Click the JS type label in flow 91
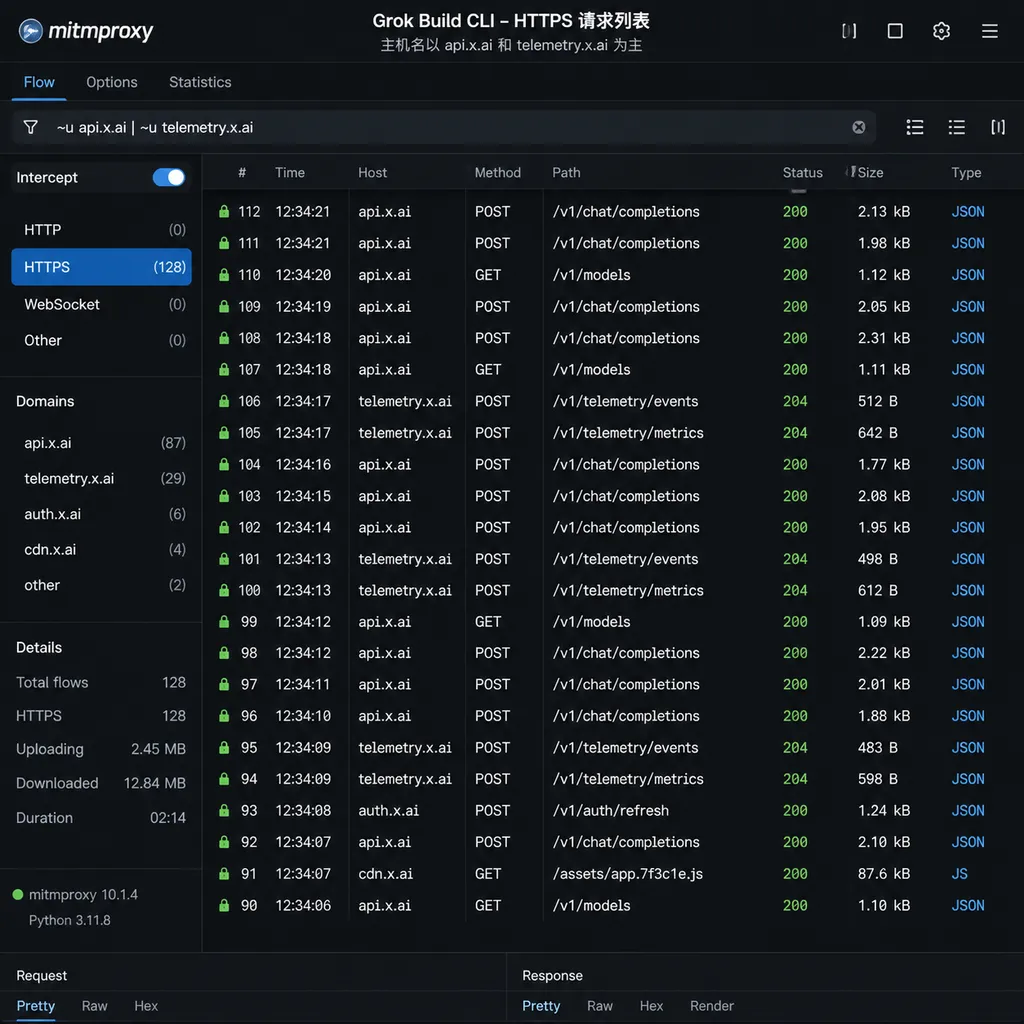 point(959,874)
